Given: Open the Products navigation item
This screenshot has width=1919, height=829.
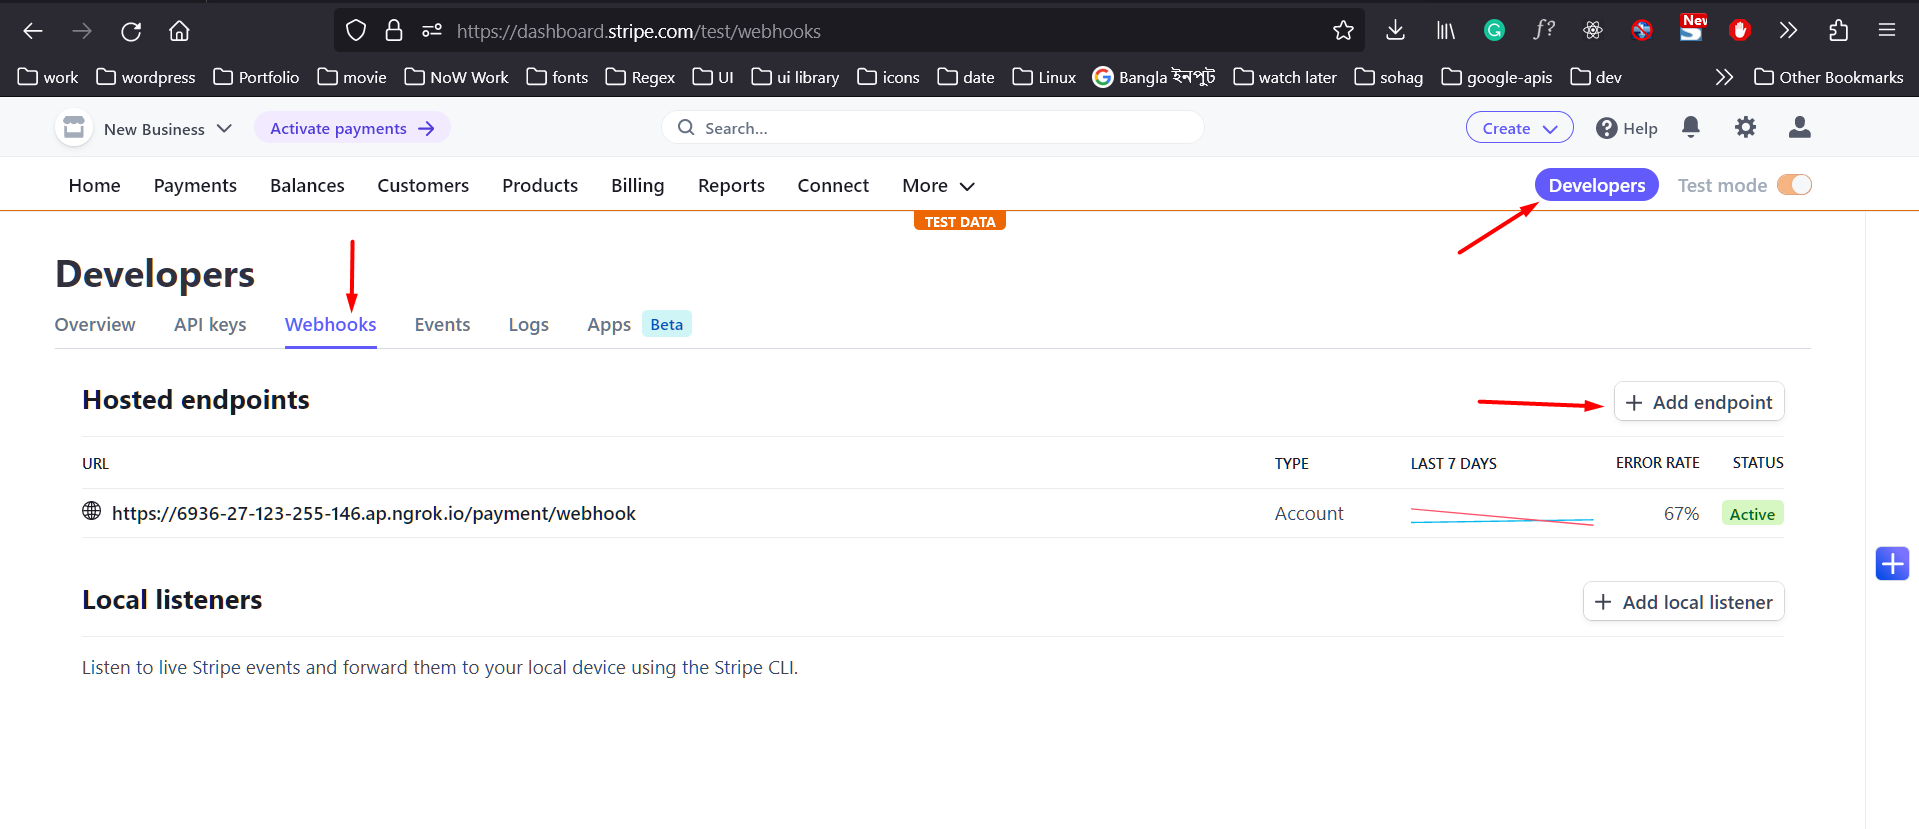Looking at the screenshot, I should (x=540, y=186).
